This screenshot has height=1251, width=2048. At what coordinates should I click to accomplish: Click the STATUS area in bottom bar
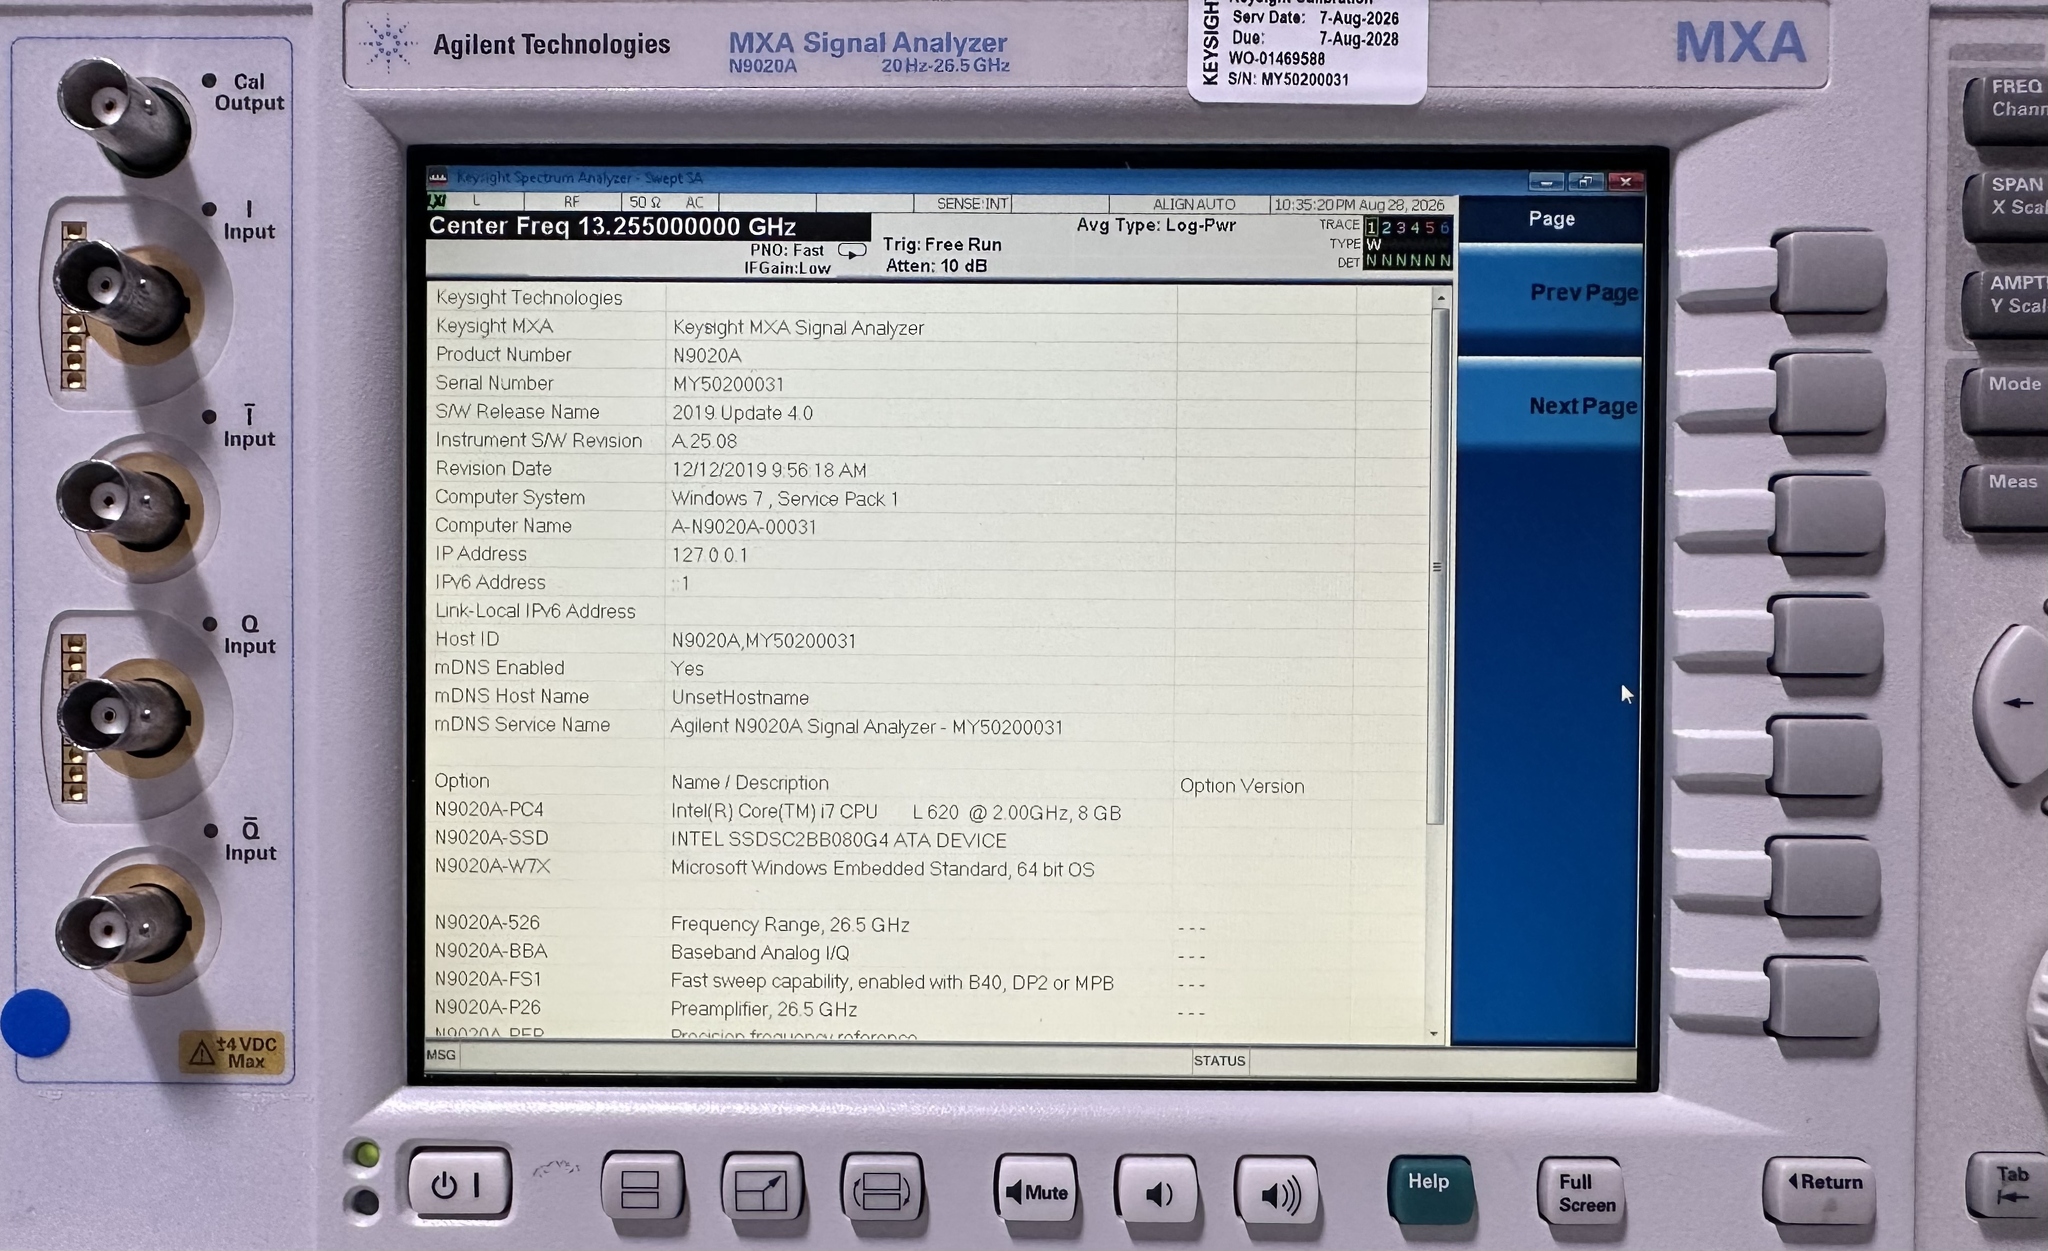(x=1219, y=1061)
